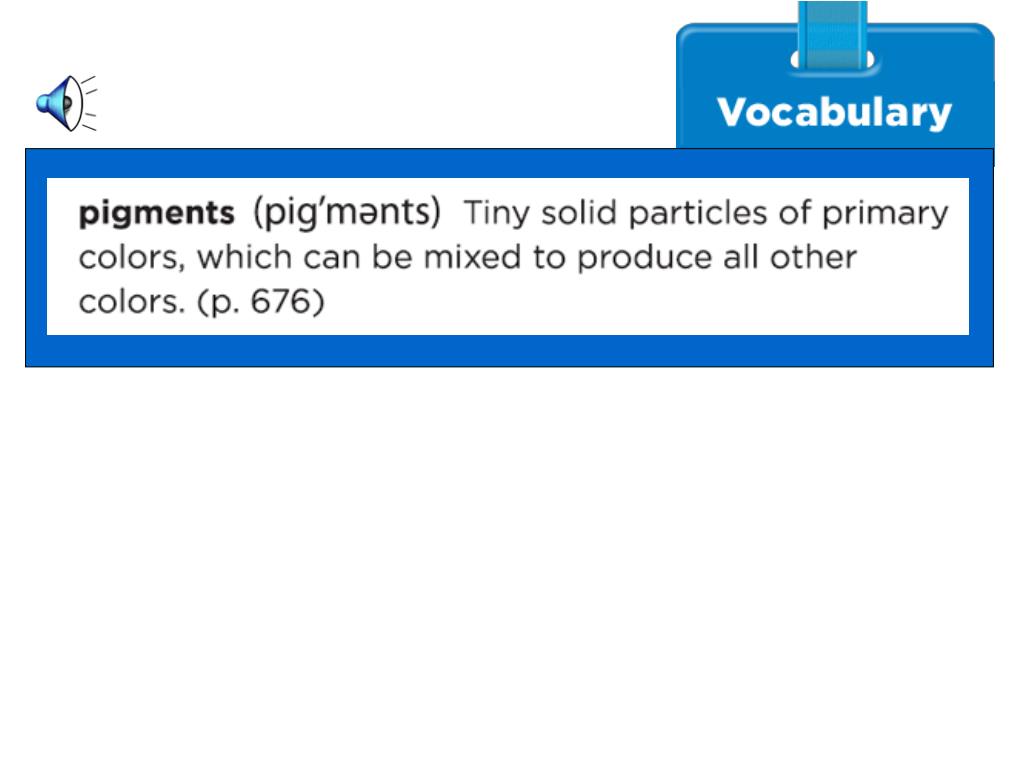Click the word "other" ending the second line
The width and height of the screenshot is (1024, 768).
[813, 257]
